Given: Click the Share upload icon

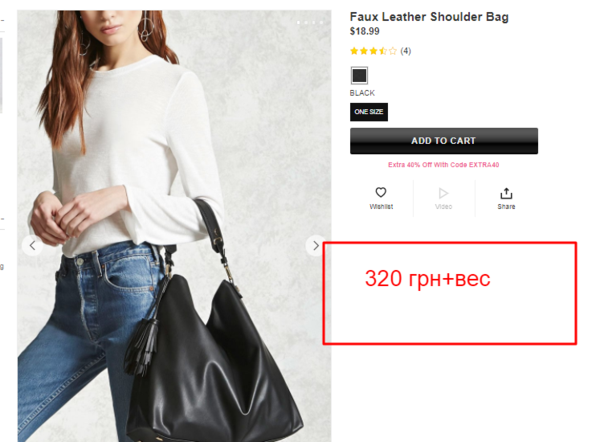Looking at the screenshot, I should [x=506, y=193].
